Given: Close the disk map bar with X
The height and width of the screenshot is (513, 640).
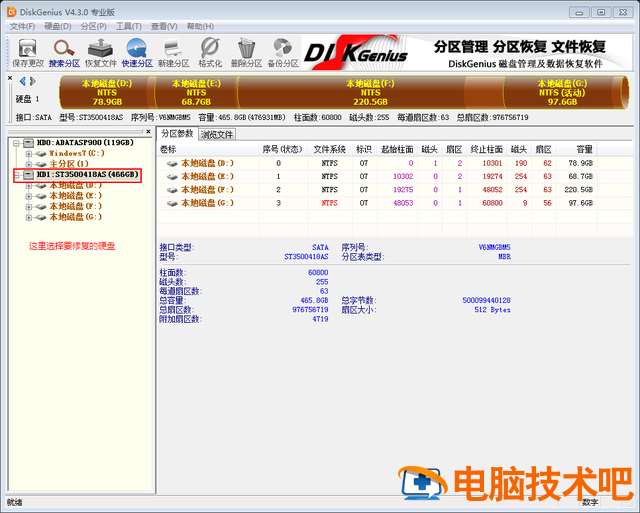Looking at the screenshot, I should tap(10, 78).
